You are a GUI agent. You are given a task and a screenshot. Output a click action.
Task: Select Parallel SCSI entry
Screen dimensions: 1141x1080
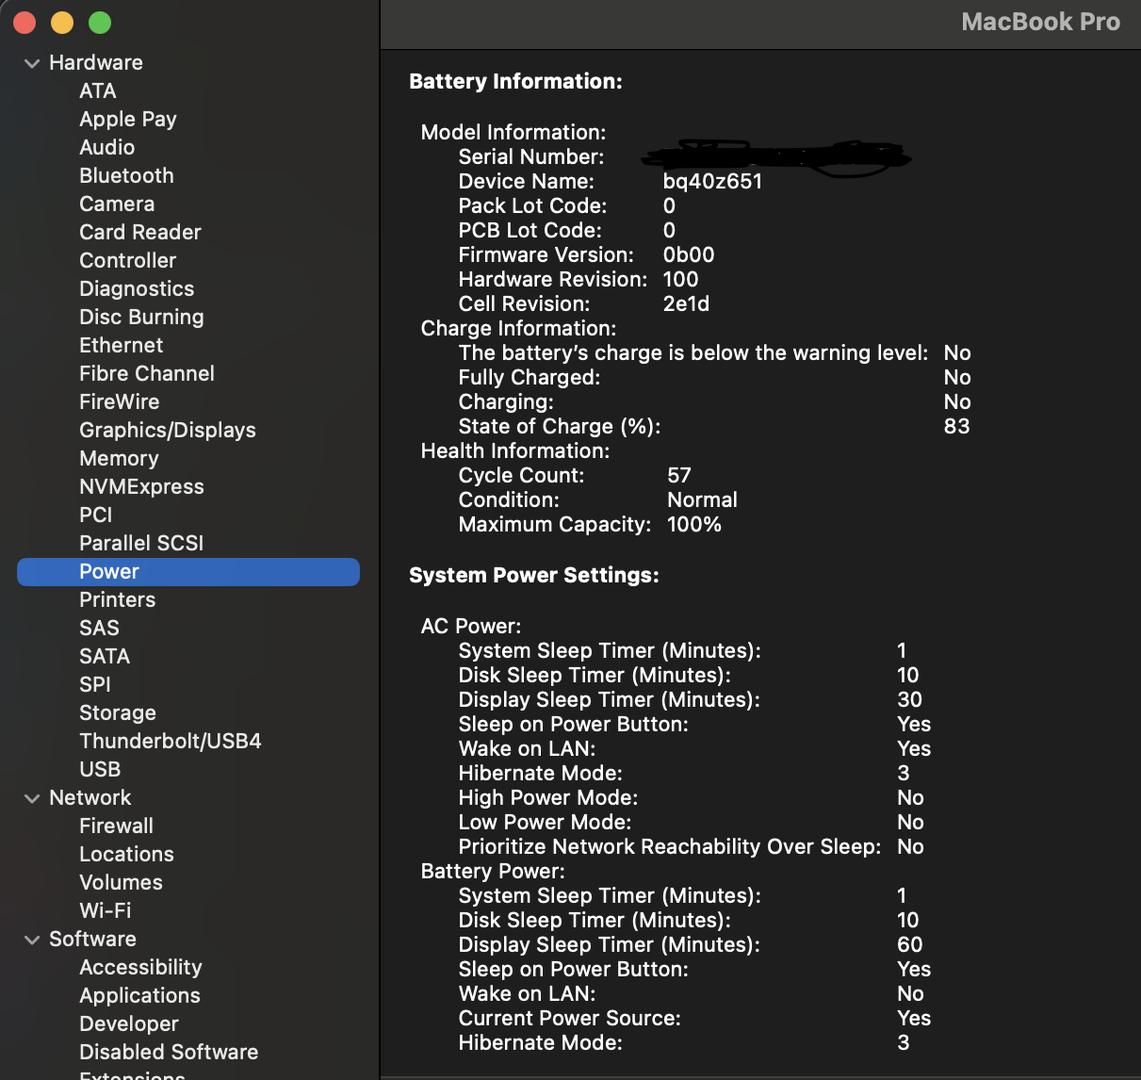[141, 544]
